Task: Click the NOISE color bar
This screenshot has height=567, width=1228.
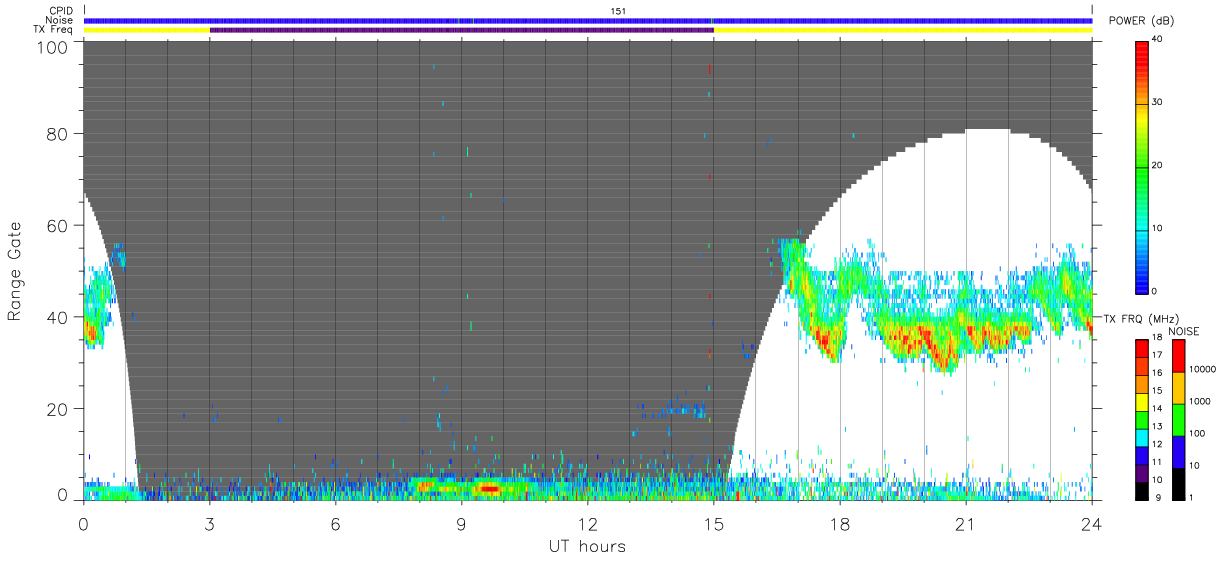Action: tap(1177, 420)
